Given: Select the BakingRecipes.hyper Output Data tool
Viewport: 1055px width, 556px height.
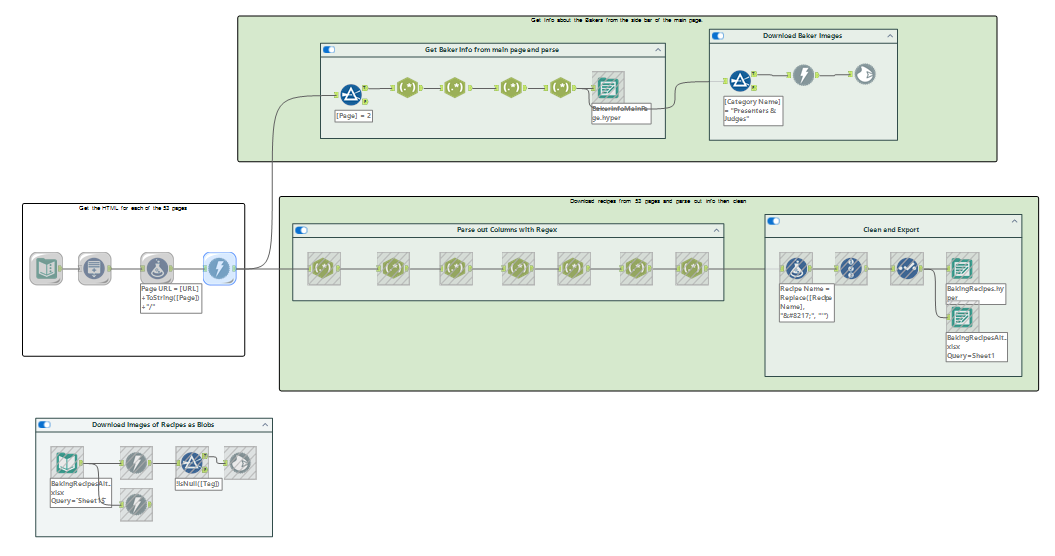Looking at the screenshot, I should click(x=962, y=269).
